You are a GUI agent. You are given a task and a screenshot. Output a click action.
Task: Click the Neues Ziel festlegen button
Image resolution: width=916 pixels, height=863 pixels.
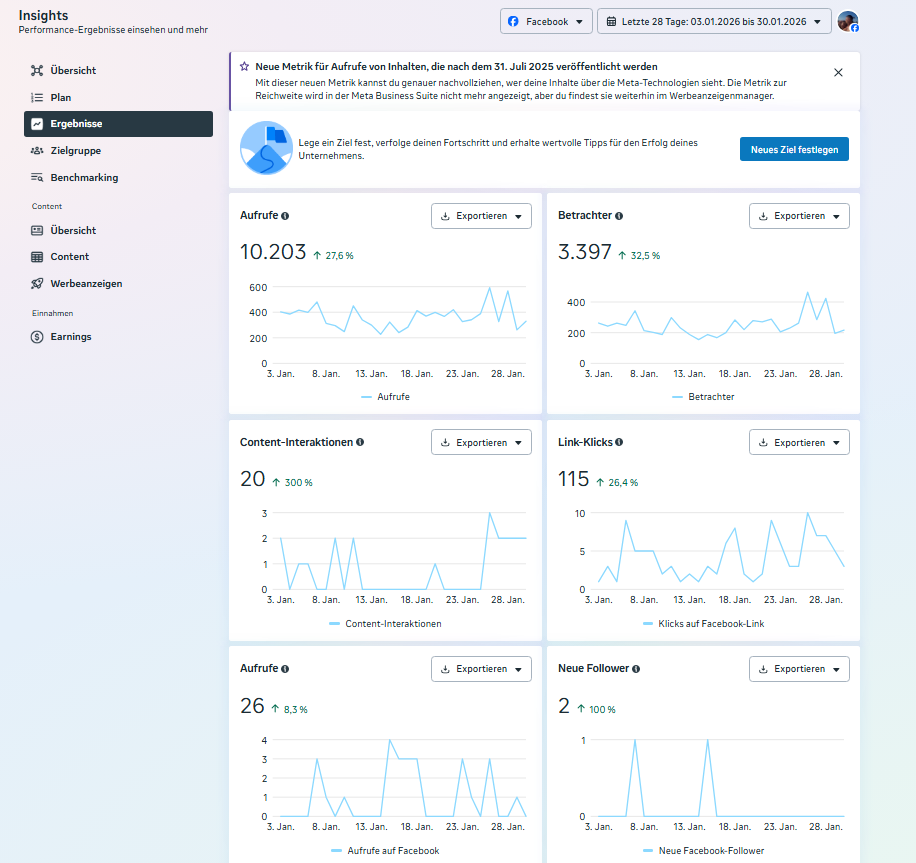(x=794, y=148)
